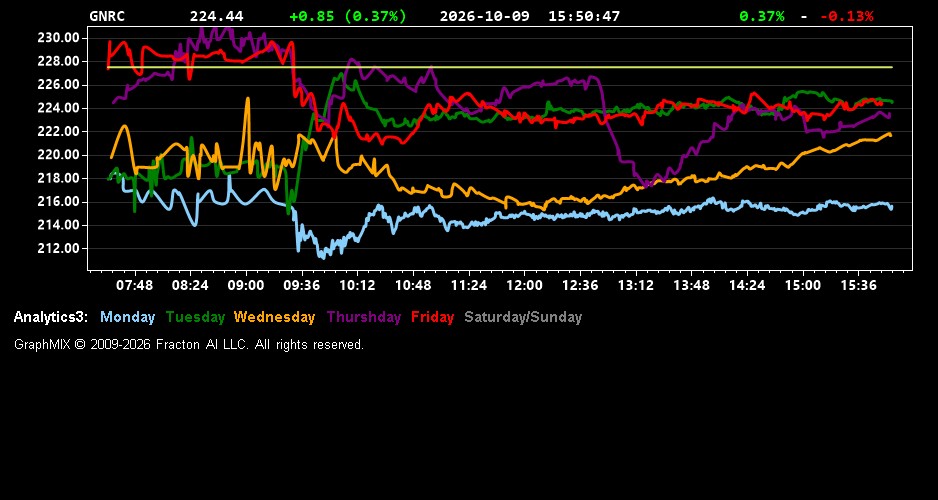
Task: Click the 13:12 time axis label
Action: click(635, 285)
